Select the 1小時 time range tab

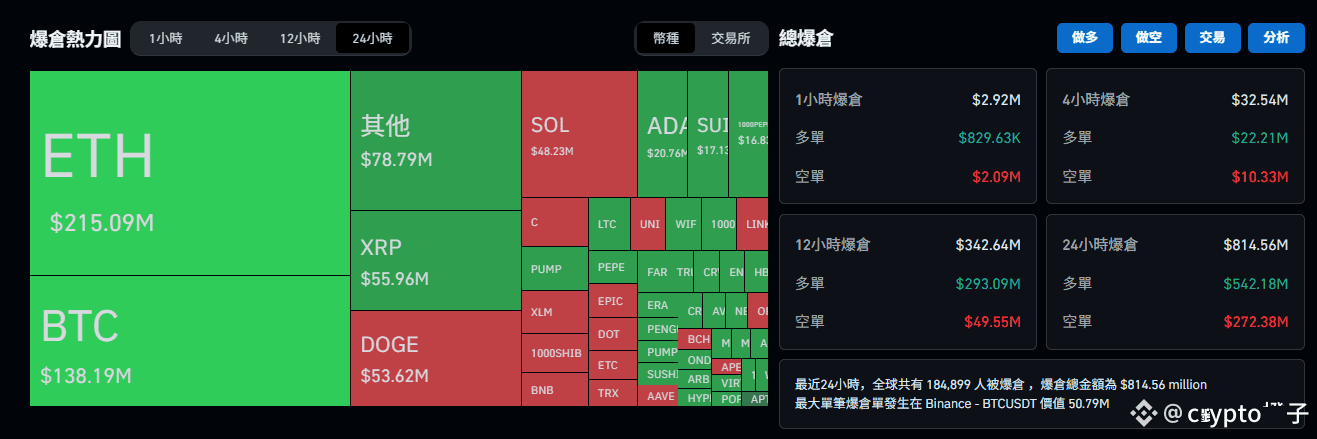(x=166, y=39)
